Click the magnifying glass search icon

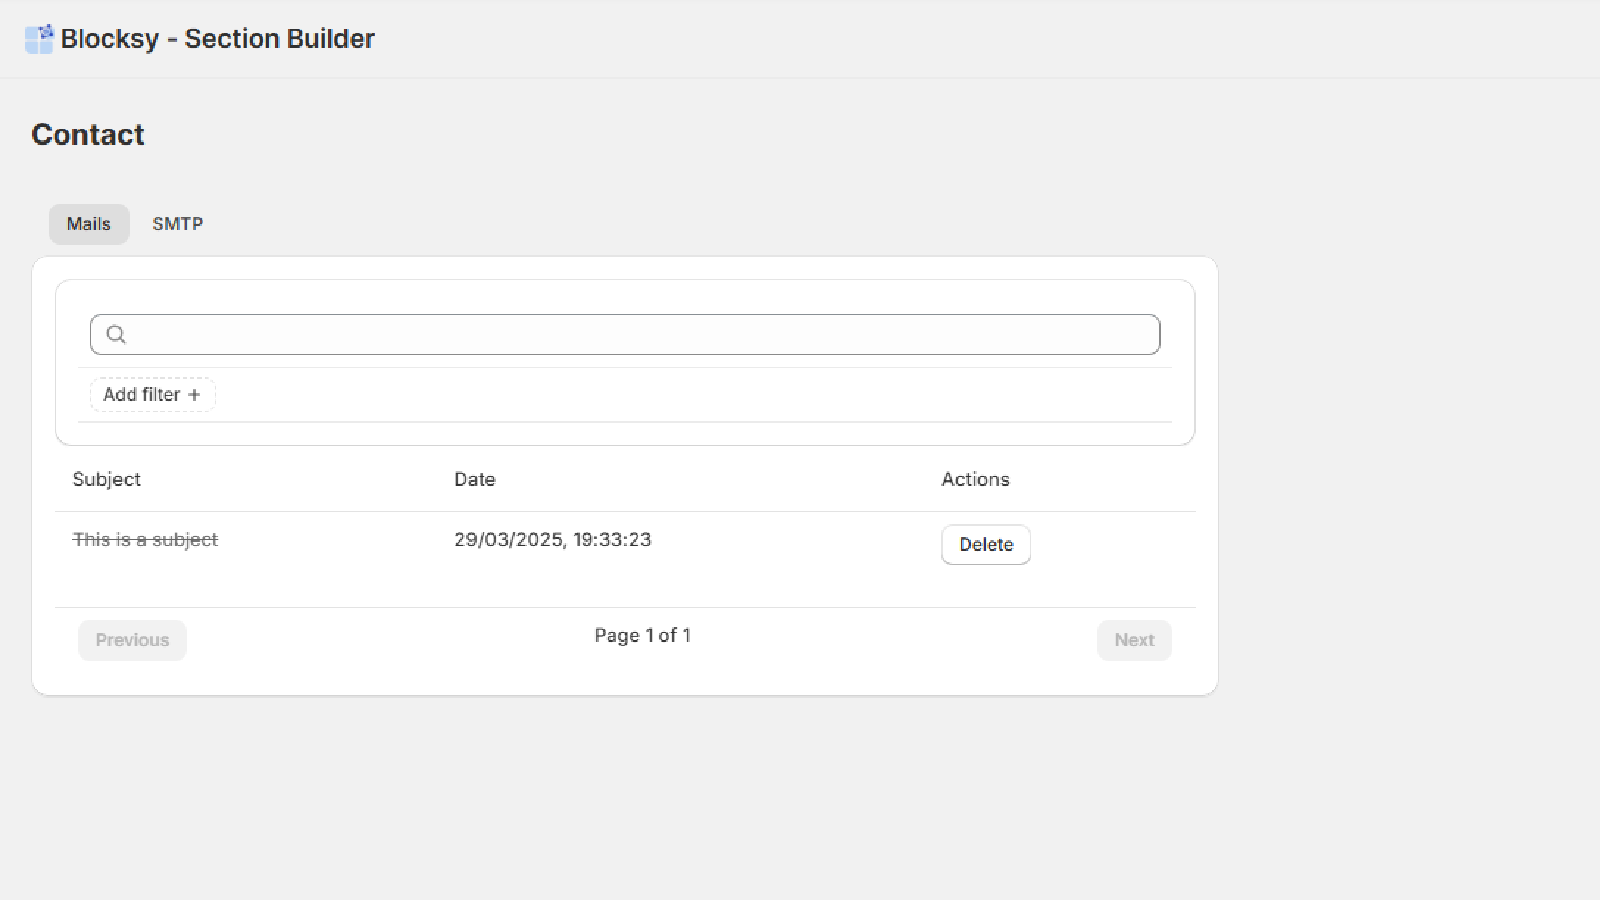[x=116, y=334]
